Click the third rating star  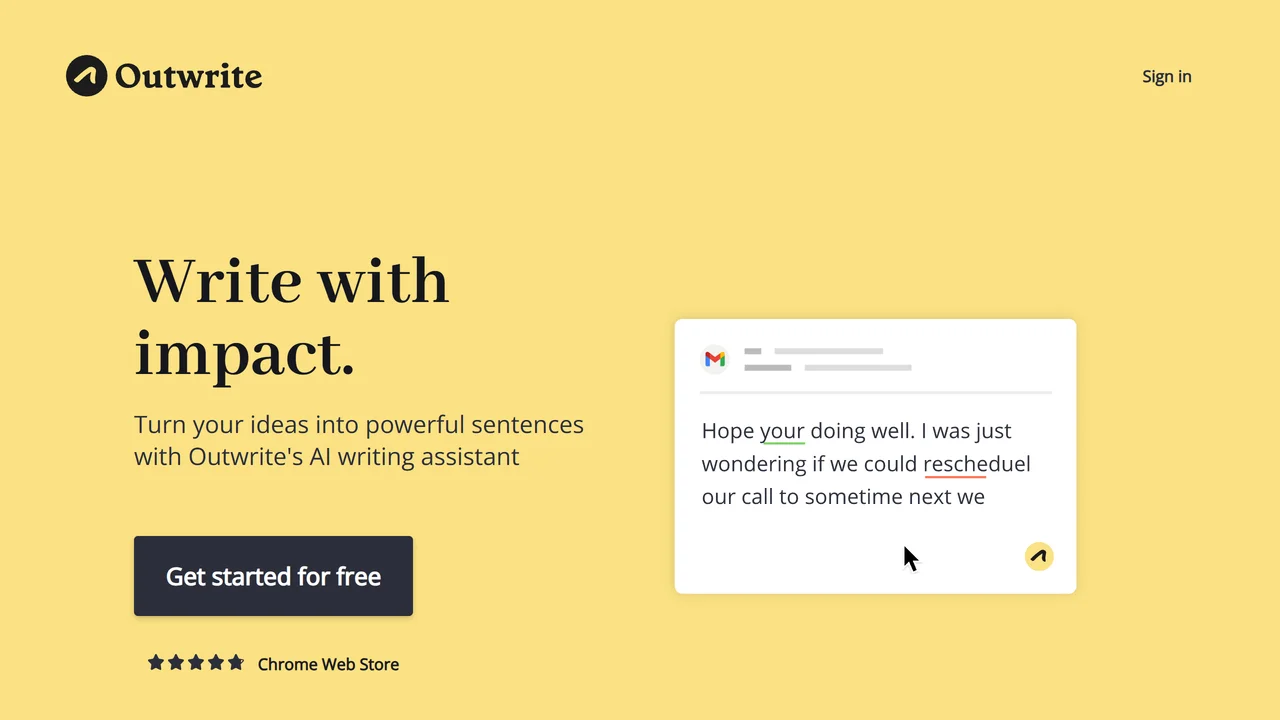pos(196,662)
